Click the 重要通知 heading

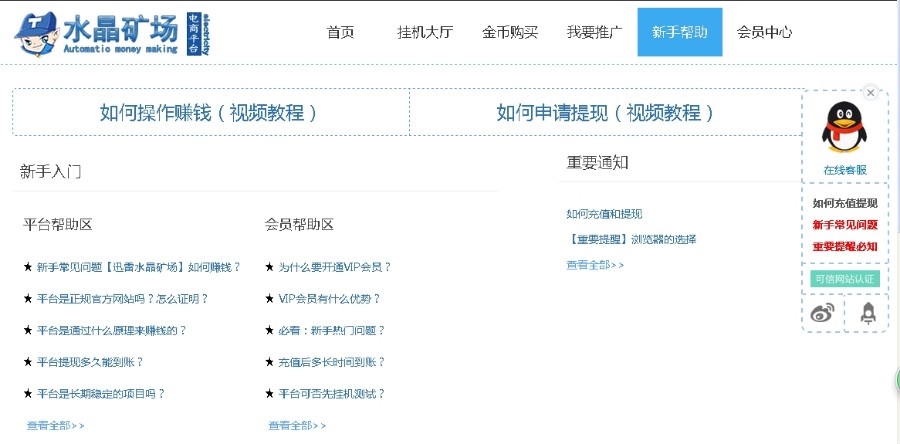click(598, 162)
